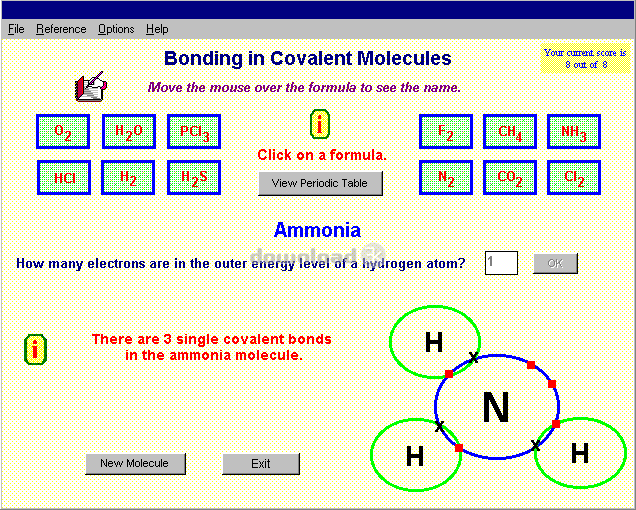The image size is (636, 510).
Task: Click the electron count answer field
Action: pyautogui.click(x=501, y=263)
